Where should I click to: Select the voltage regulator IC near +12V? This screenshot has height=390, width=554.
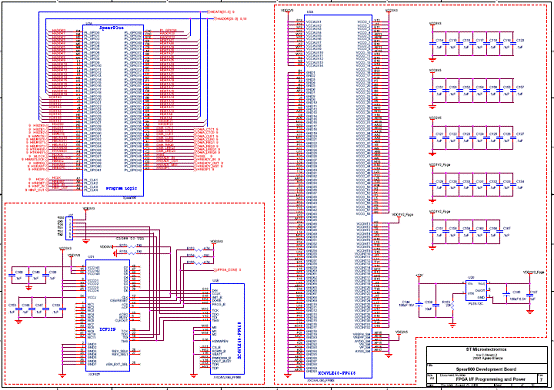click(475, 291)
